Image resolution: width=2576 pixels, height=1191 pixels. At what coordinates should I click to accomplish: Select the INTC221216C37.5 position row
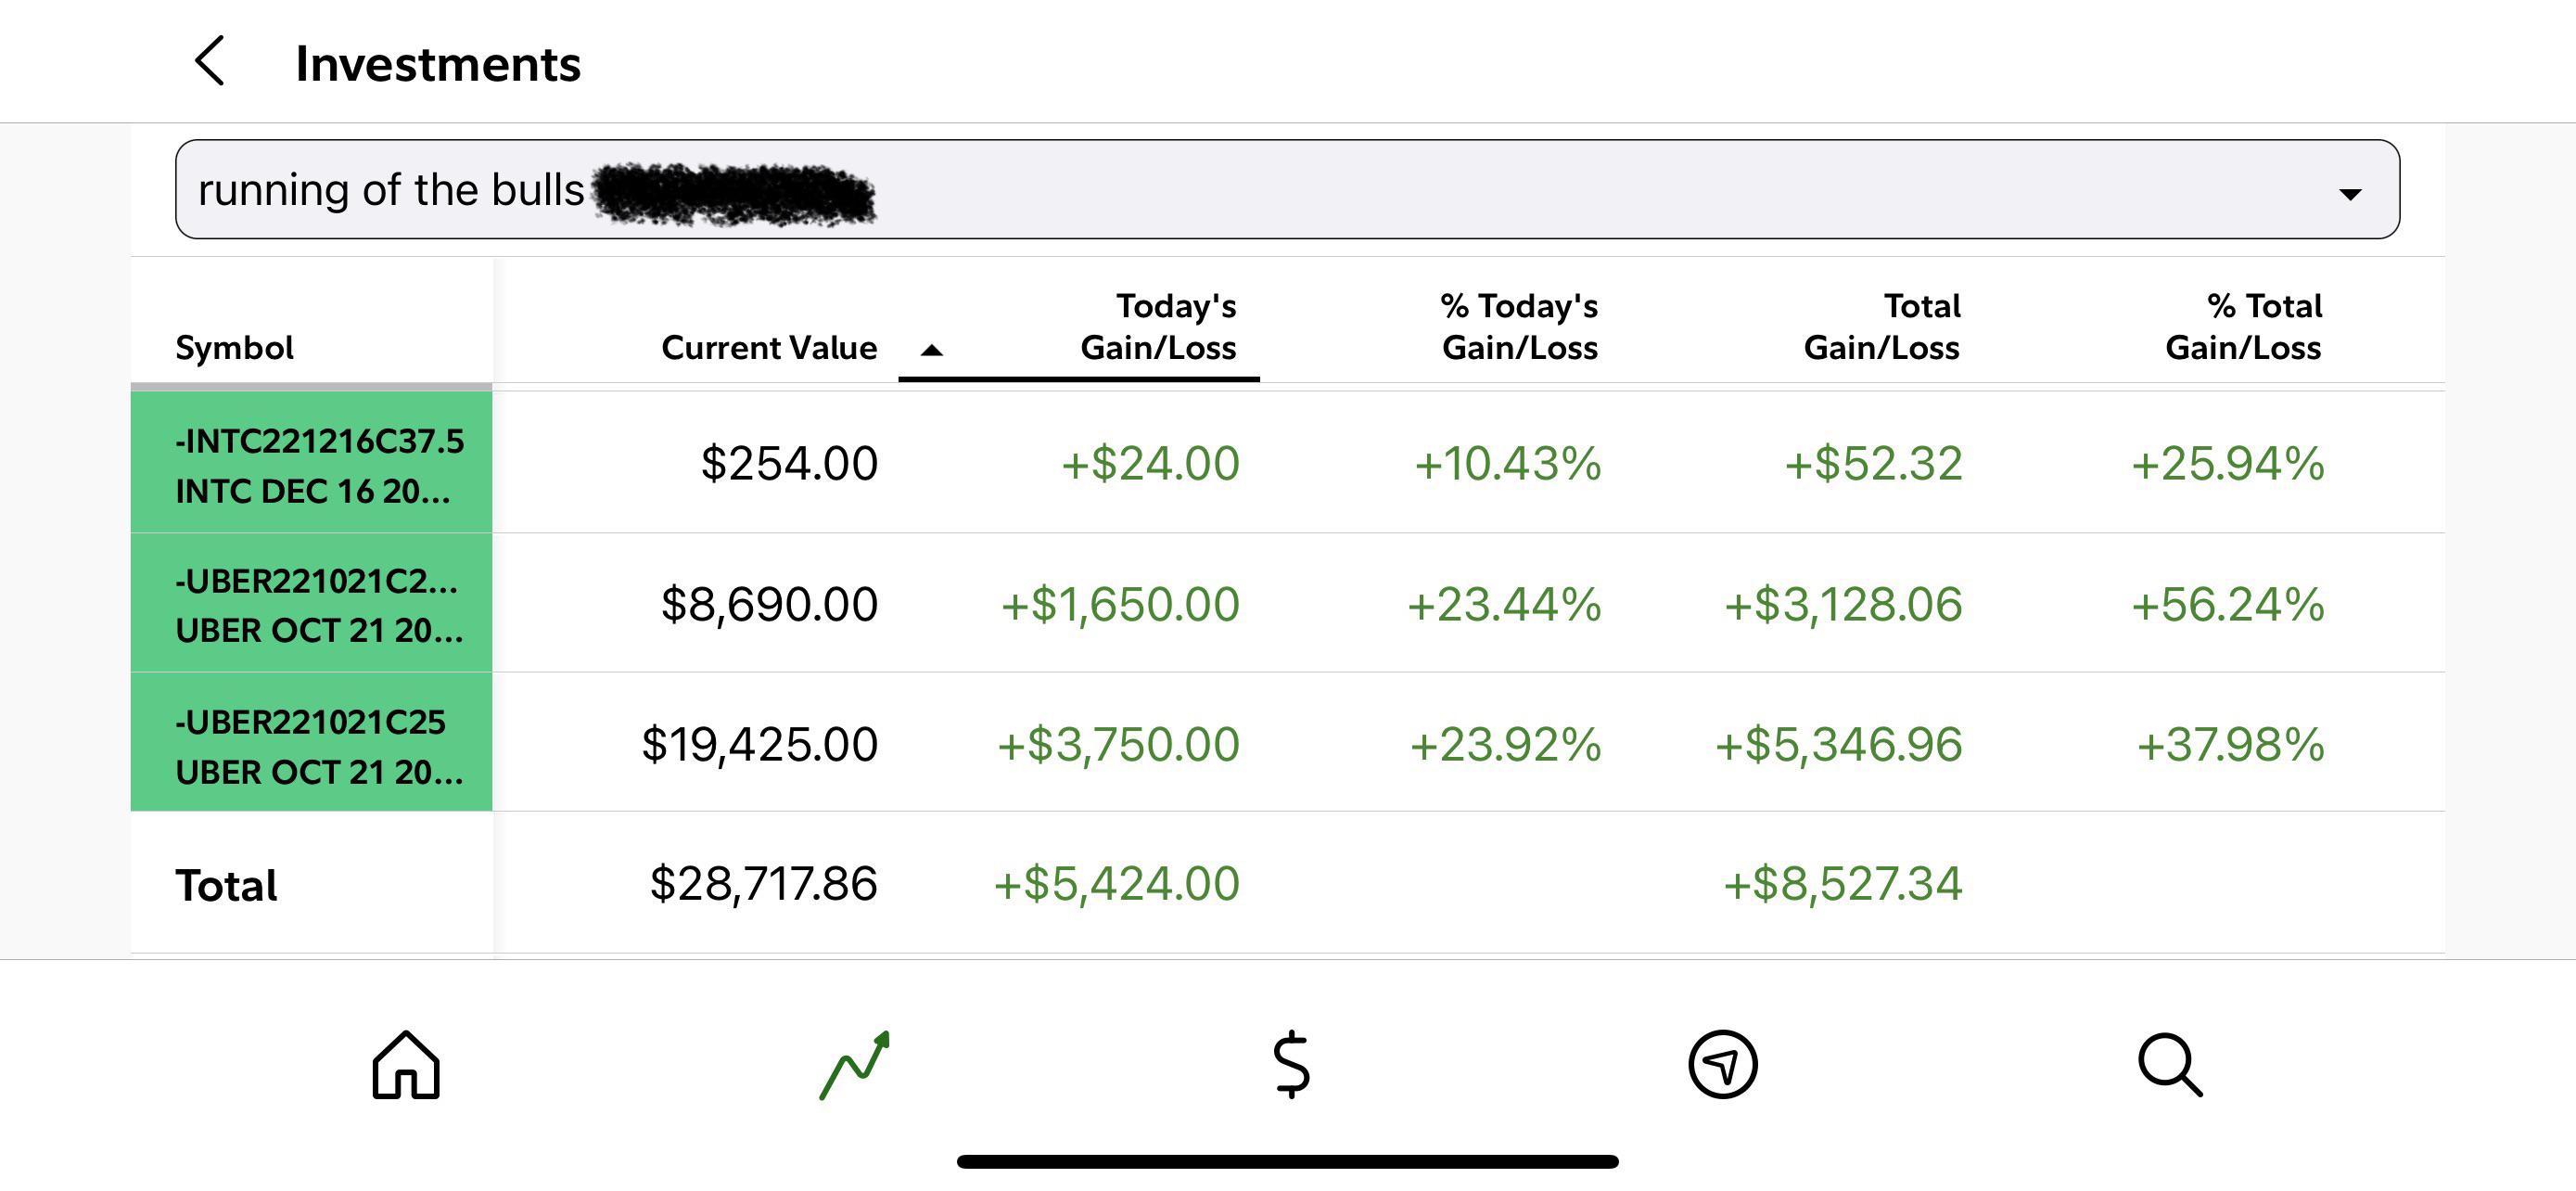tap(312, 462)
